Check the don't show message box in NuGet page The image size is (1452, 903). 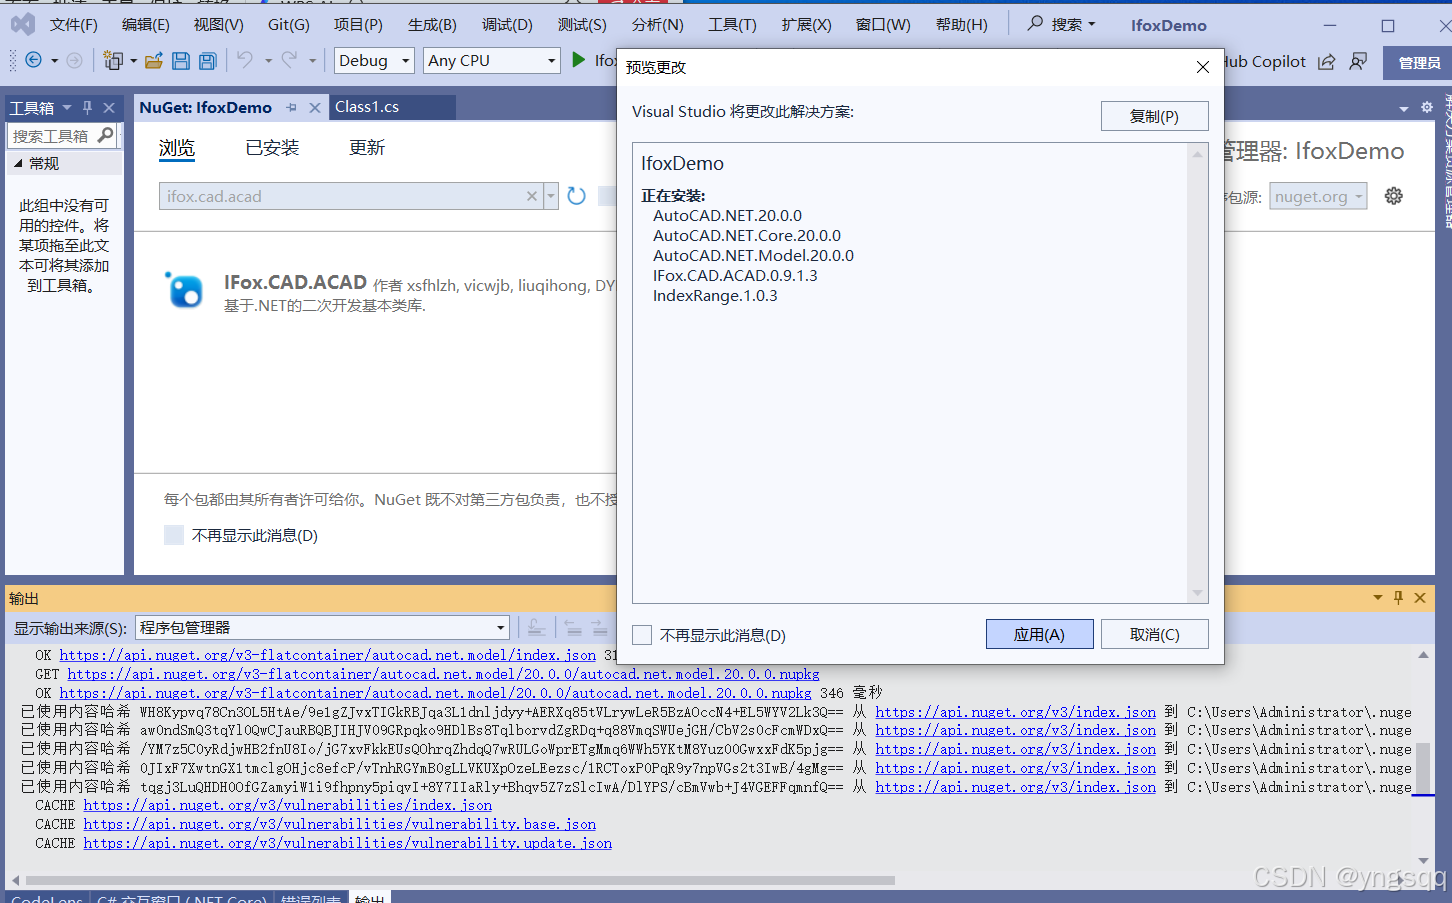coord(174,535)
